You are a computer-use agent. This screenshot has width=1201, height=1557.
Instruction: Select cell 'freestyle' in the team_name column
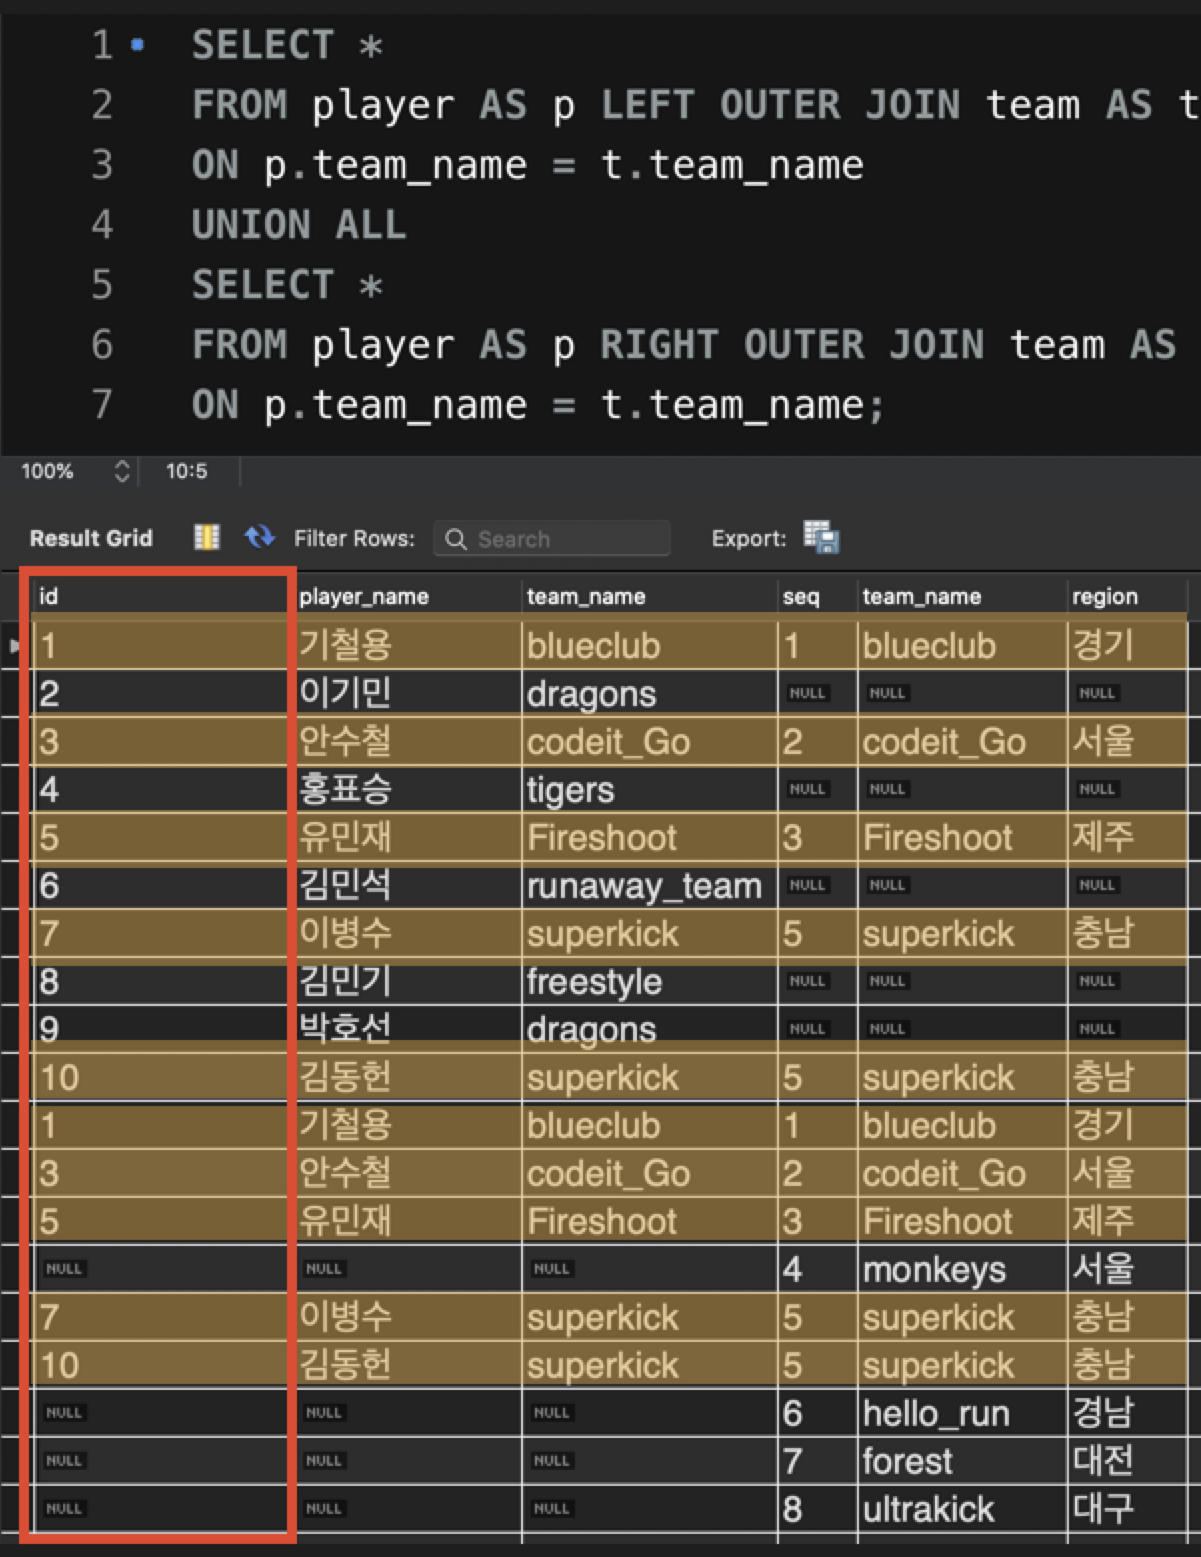coord(649,982)
